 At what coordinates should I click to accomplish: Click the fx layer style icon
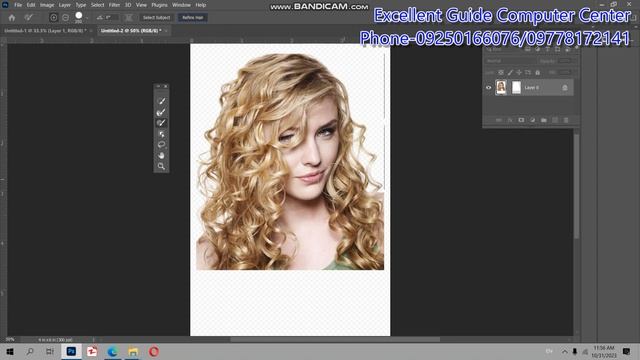510,120
